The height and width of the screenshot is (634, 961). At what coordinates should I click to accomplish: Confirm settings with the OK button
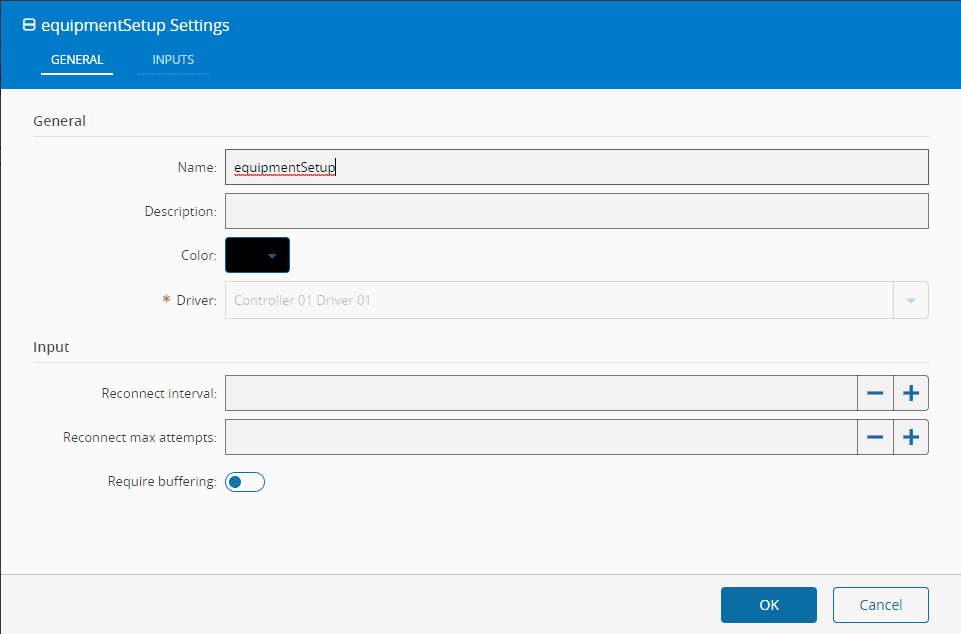768,604
